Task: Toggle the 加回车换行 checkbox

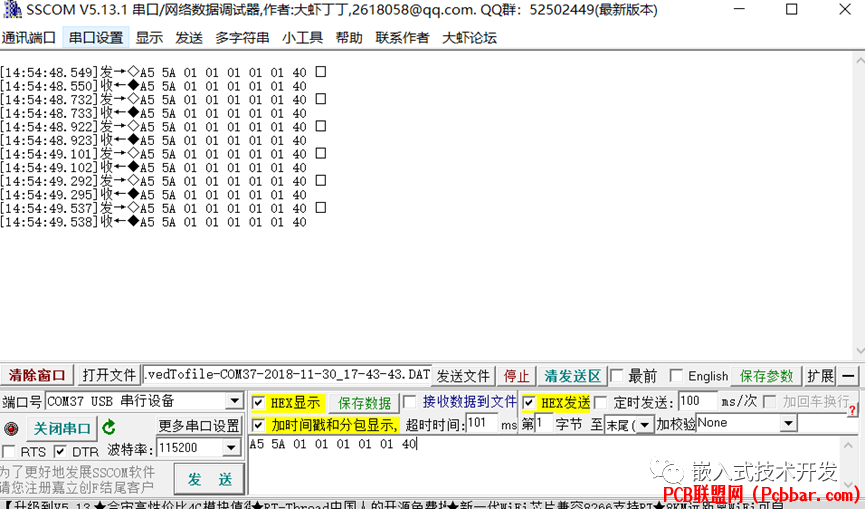Action: 770,401
